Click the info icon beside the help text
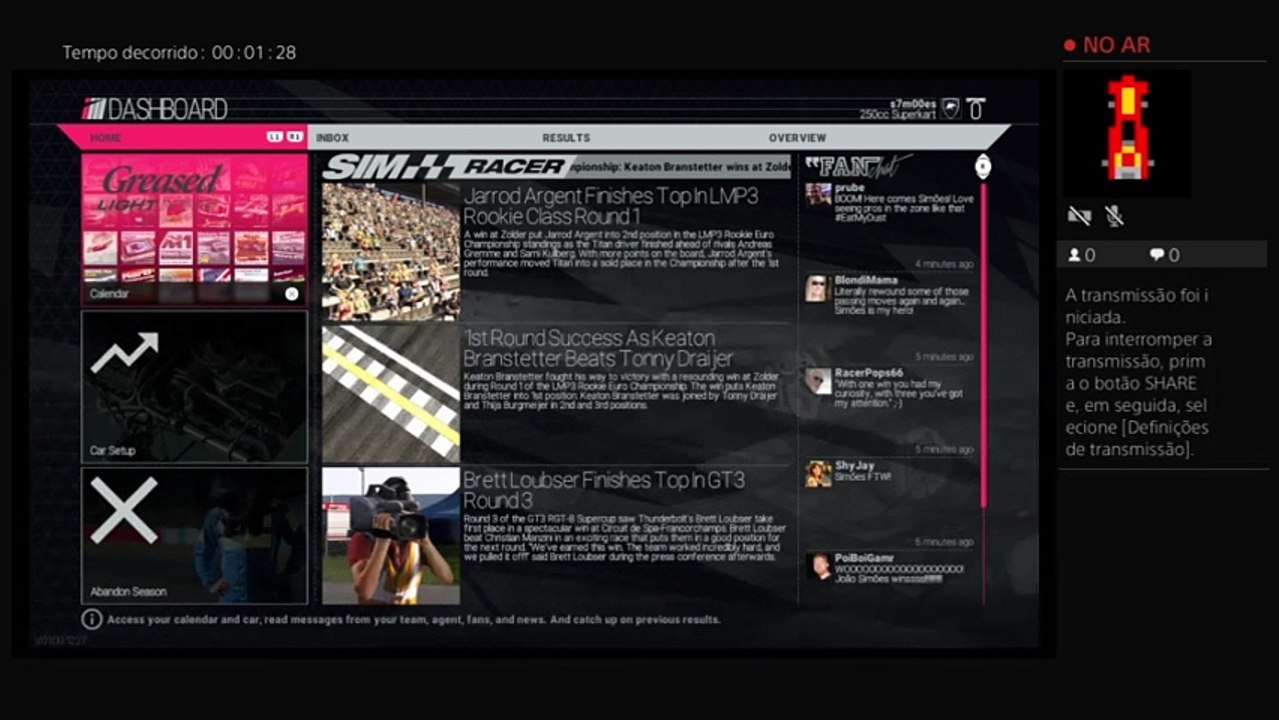This screenshot has height=720, width=1279. pos(92,620)
